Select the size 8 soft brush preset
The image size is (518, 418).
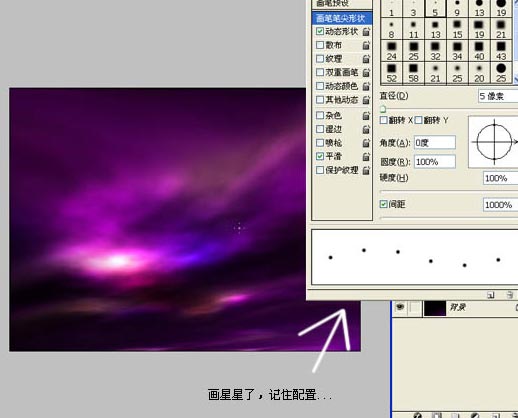point(391,29)
